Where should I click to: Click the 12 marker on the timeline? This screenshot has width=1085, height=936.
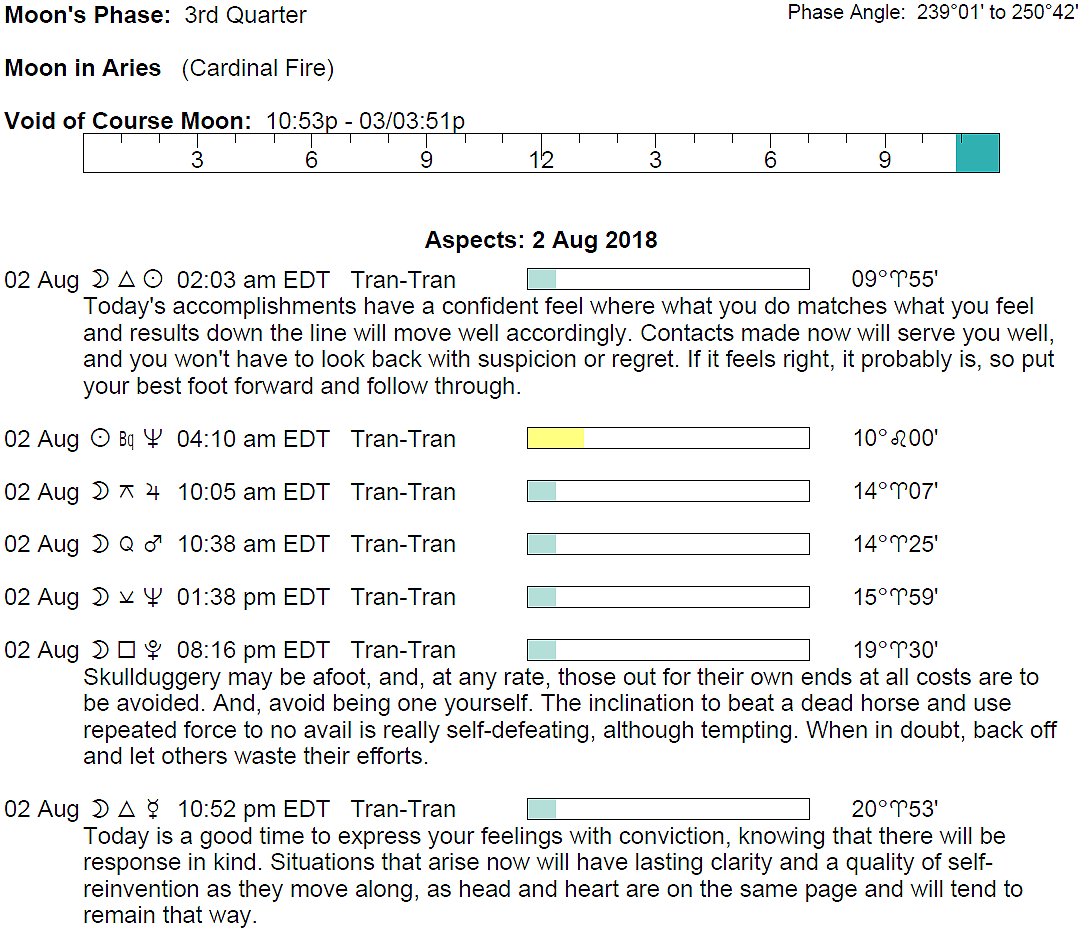(x=541, y=160)
